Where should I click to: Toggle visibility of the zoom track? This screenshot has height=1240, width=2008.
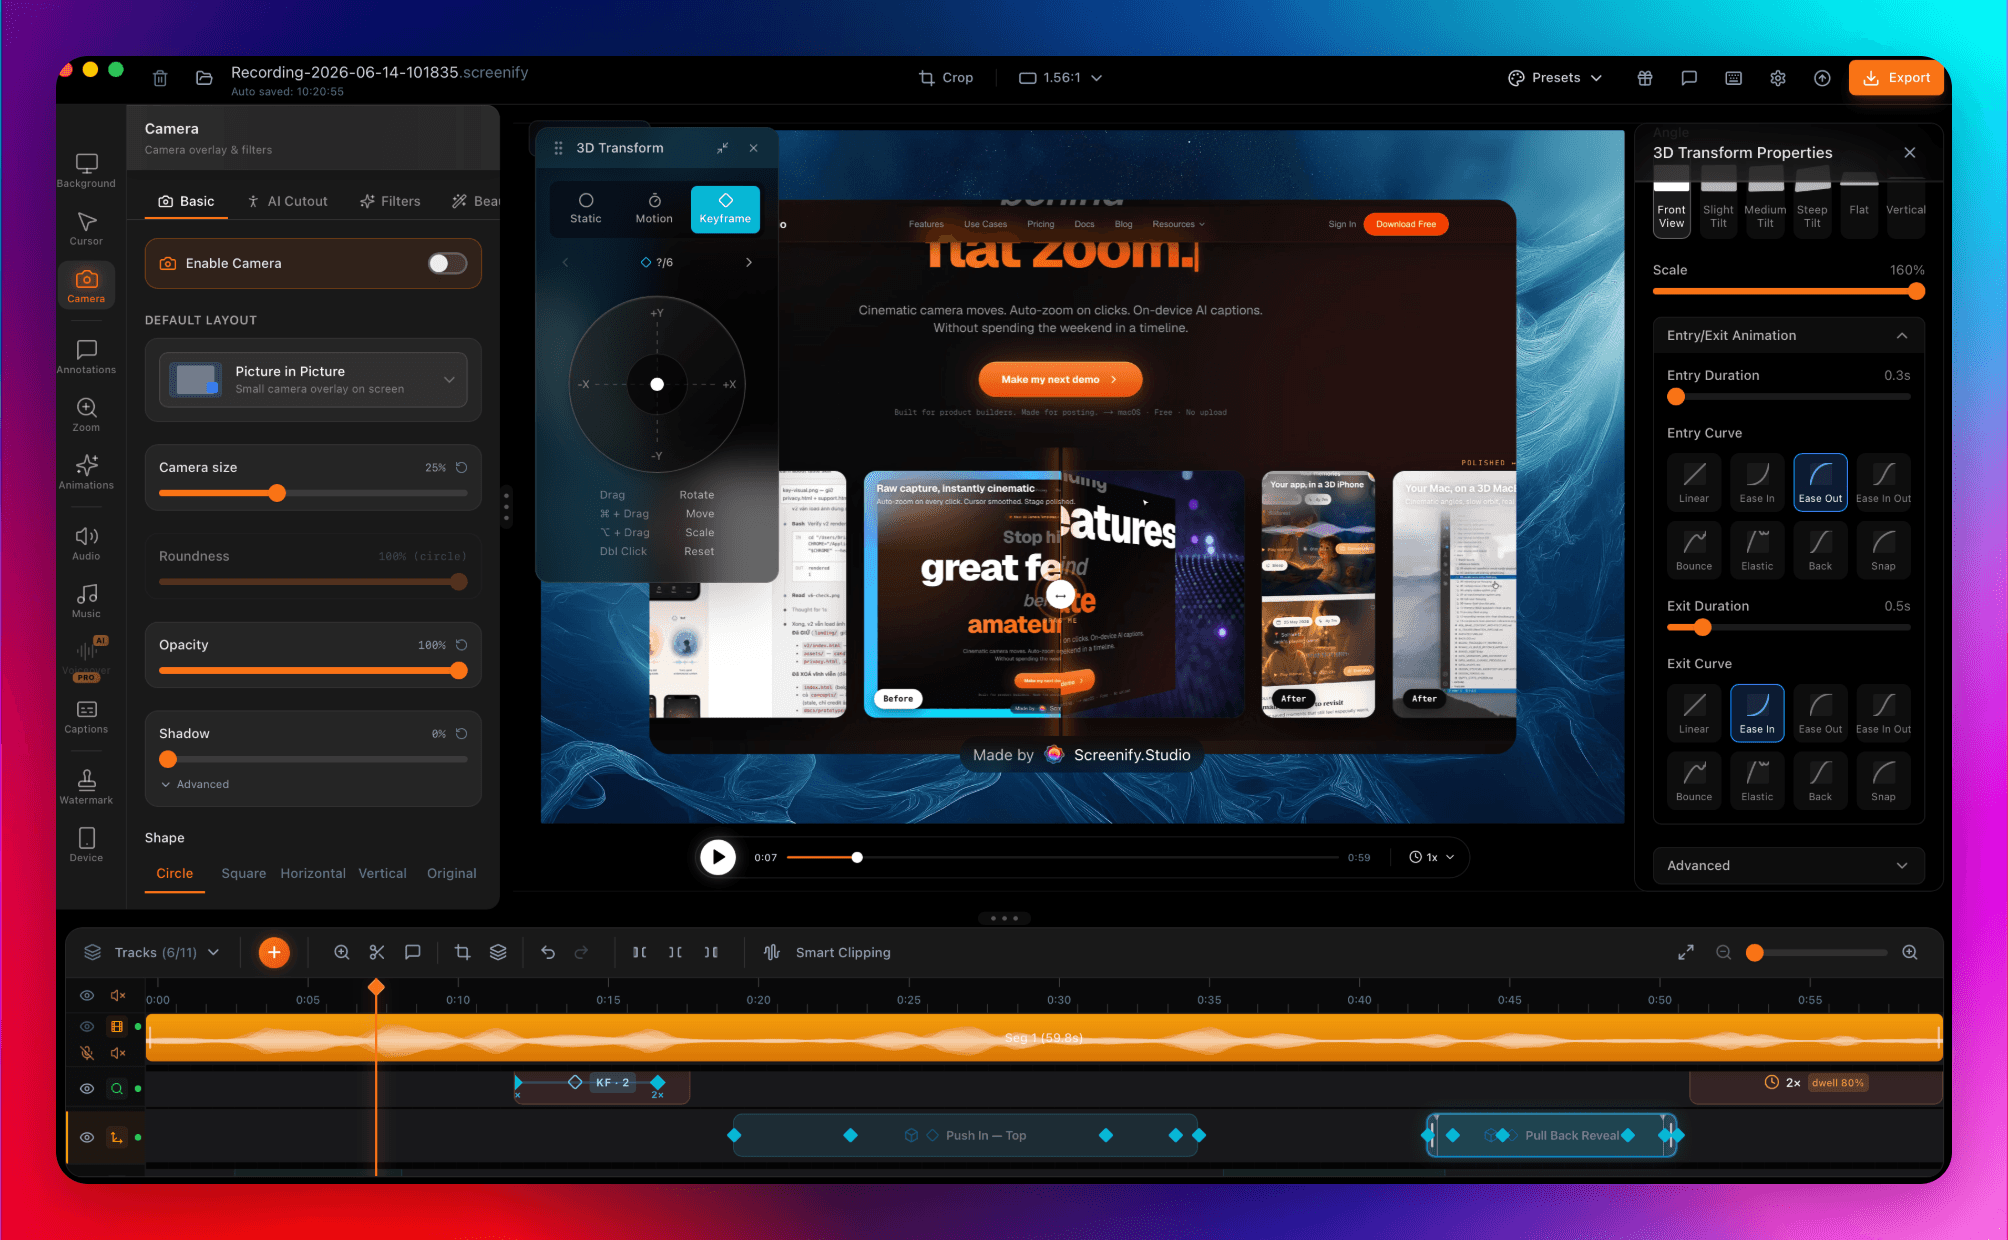click(87, 1088)
